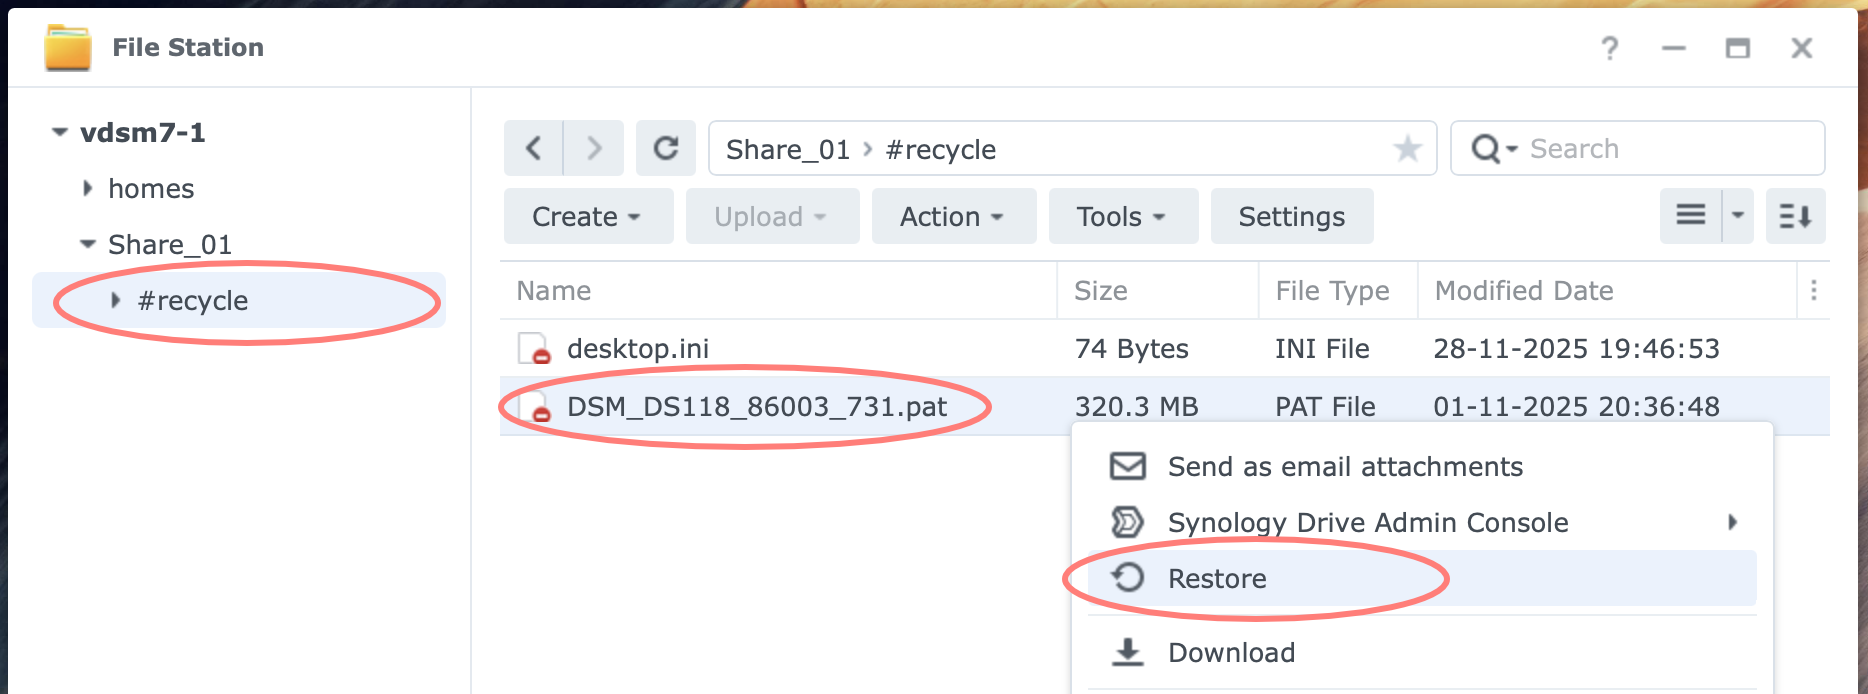Refresh the current folder listing
Image resolution: width=1868 pixels, height=694 pixels.
pyautogui.click(x=666, y=148)
